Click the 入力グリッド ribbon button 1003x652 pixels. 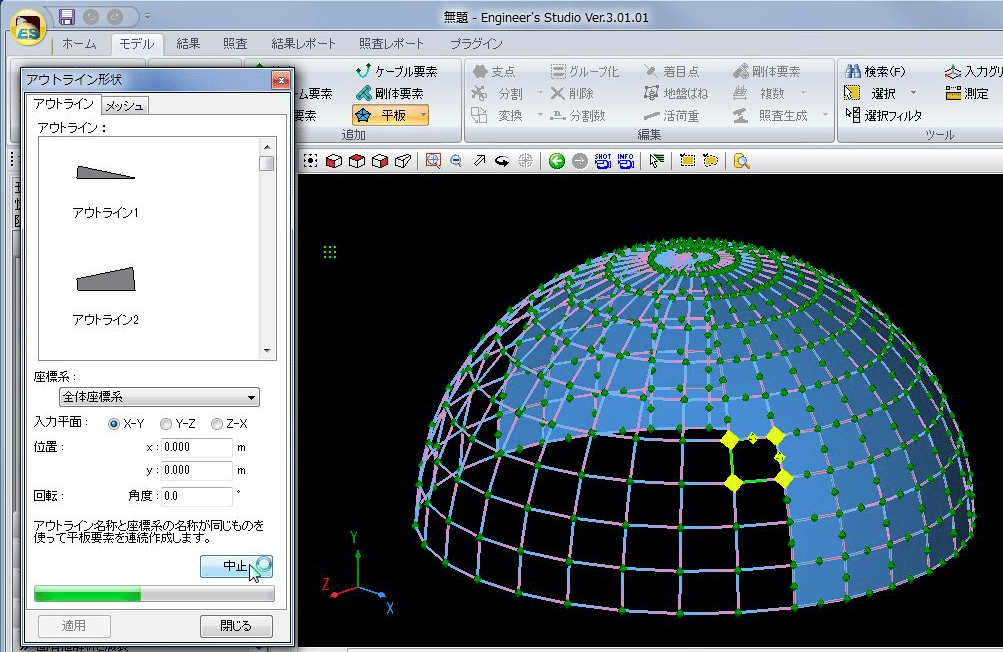click(973, 71)
